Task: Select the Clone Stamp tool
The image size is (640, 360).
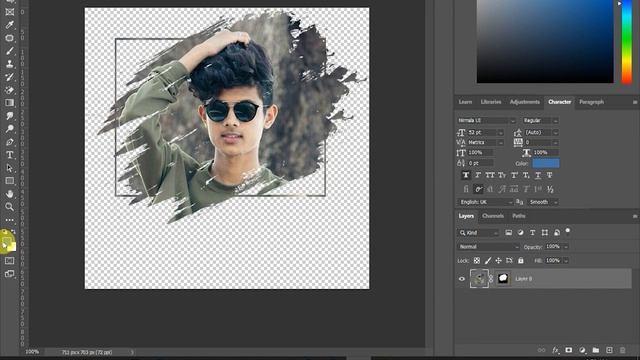Action: 9,64
